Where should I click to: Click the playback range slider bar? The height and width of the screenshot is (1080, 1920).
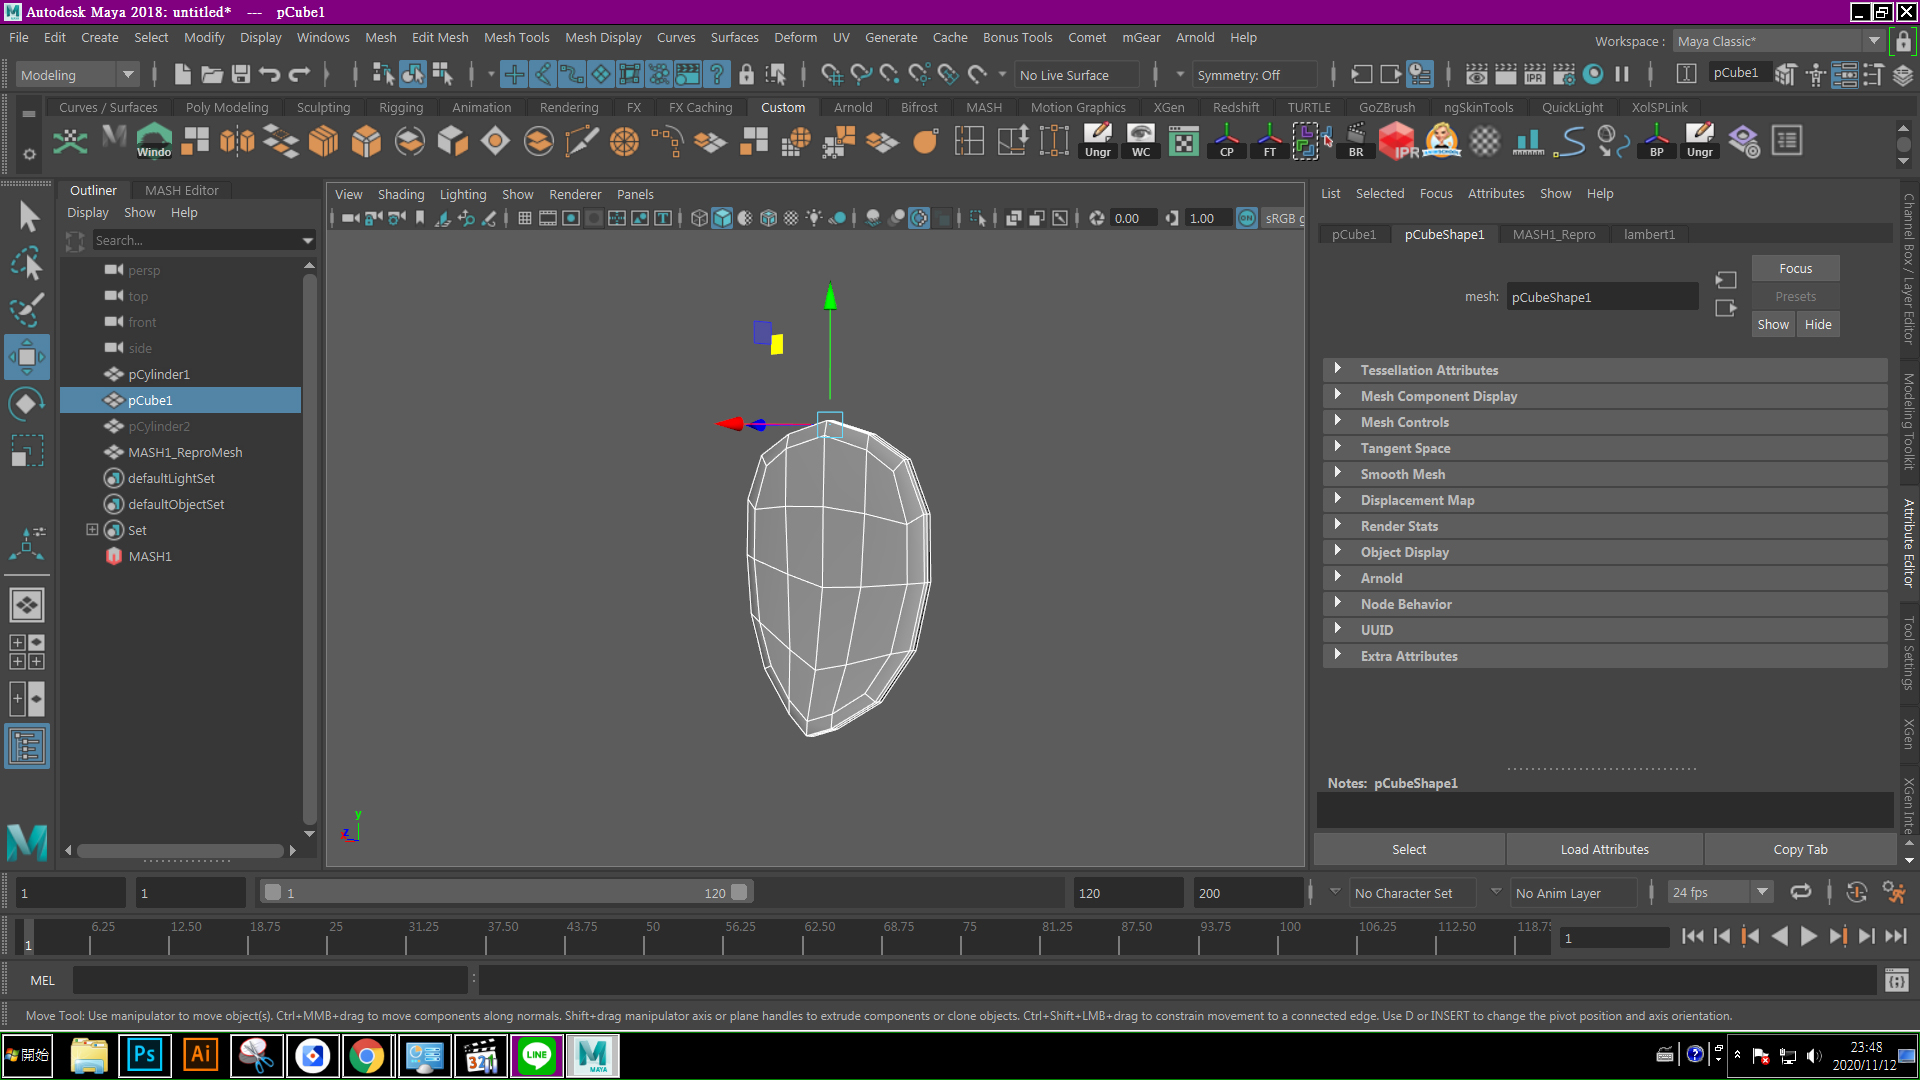pyautogui.click(x=505, y=893)
